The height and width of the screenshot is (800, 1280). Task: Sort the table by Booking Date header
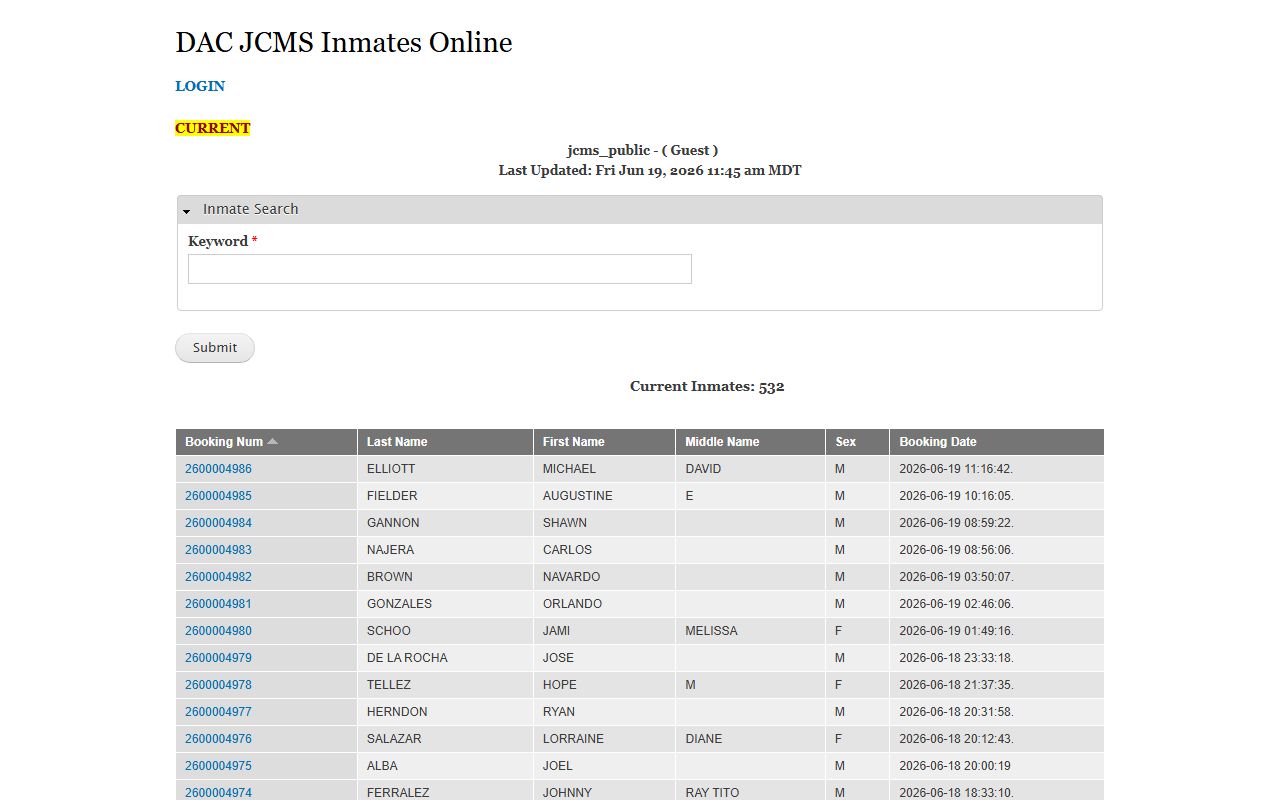tap(938, 442)
